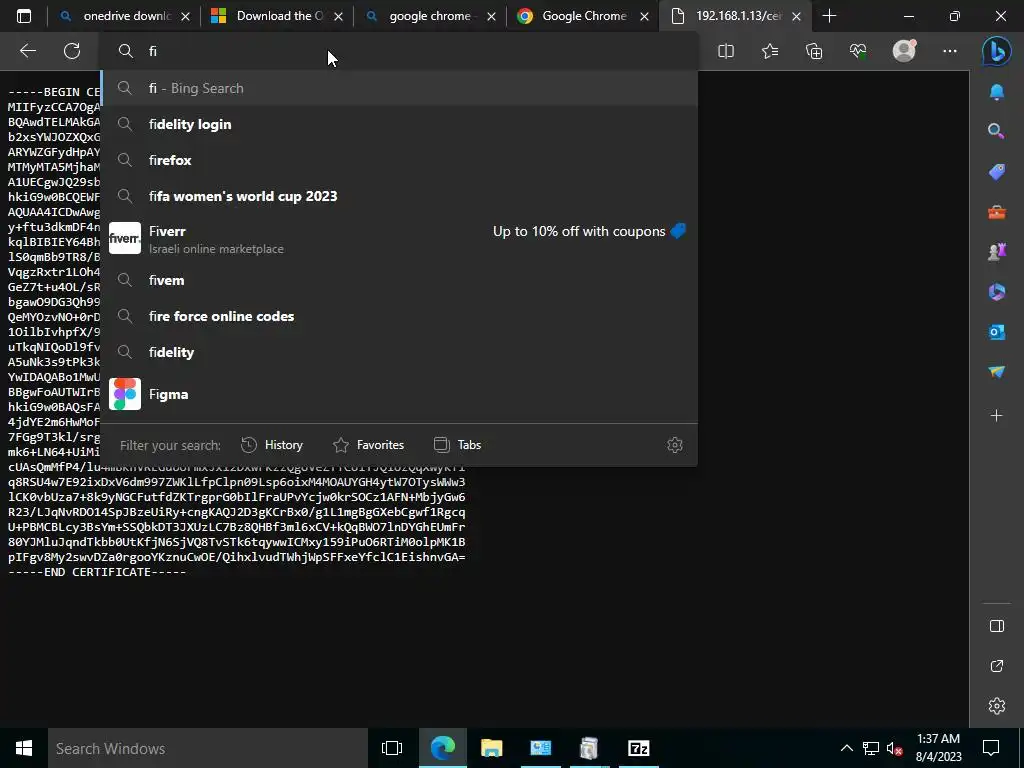
Task: Open Tab actions menu icon
Action: (24, 16)
